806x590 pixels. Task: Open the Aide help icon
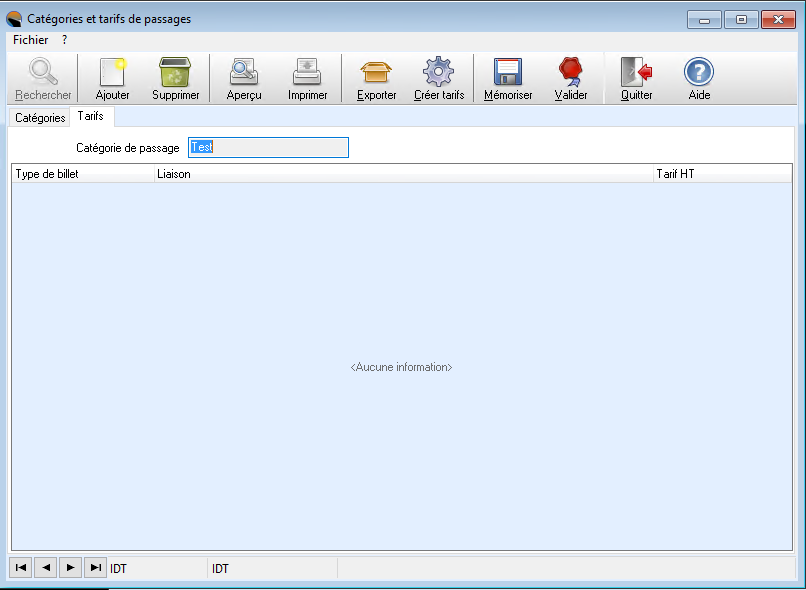(698, 78)
